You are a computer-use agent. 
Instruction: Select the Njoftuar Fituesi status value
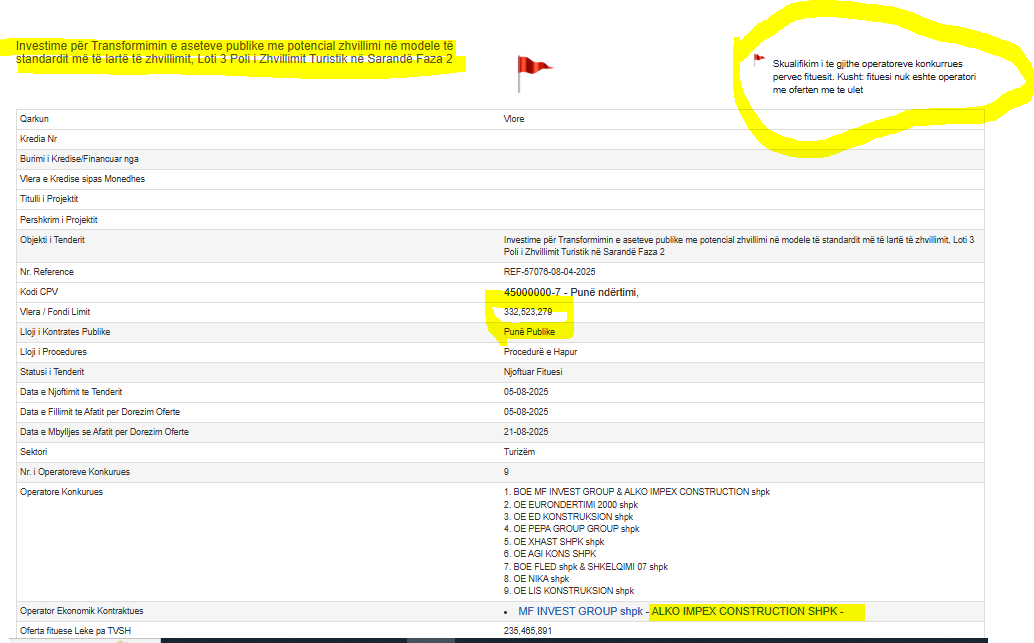click(533, 372)
